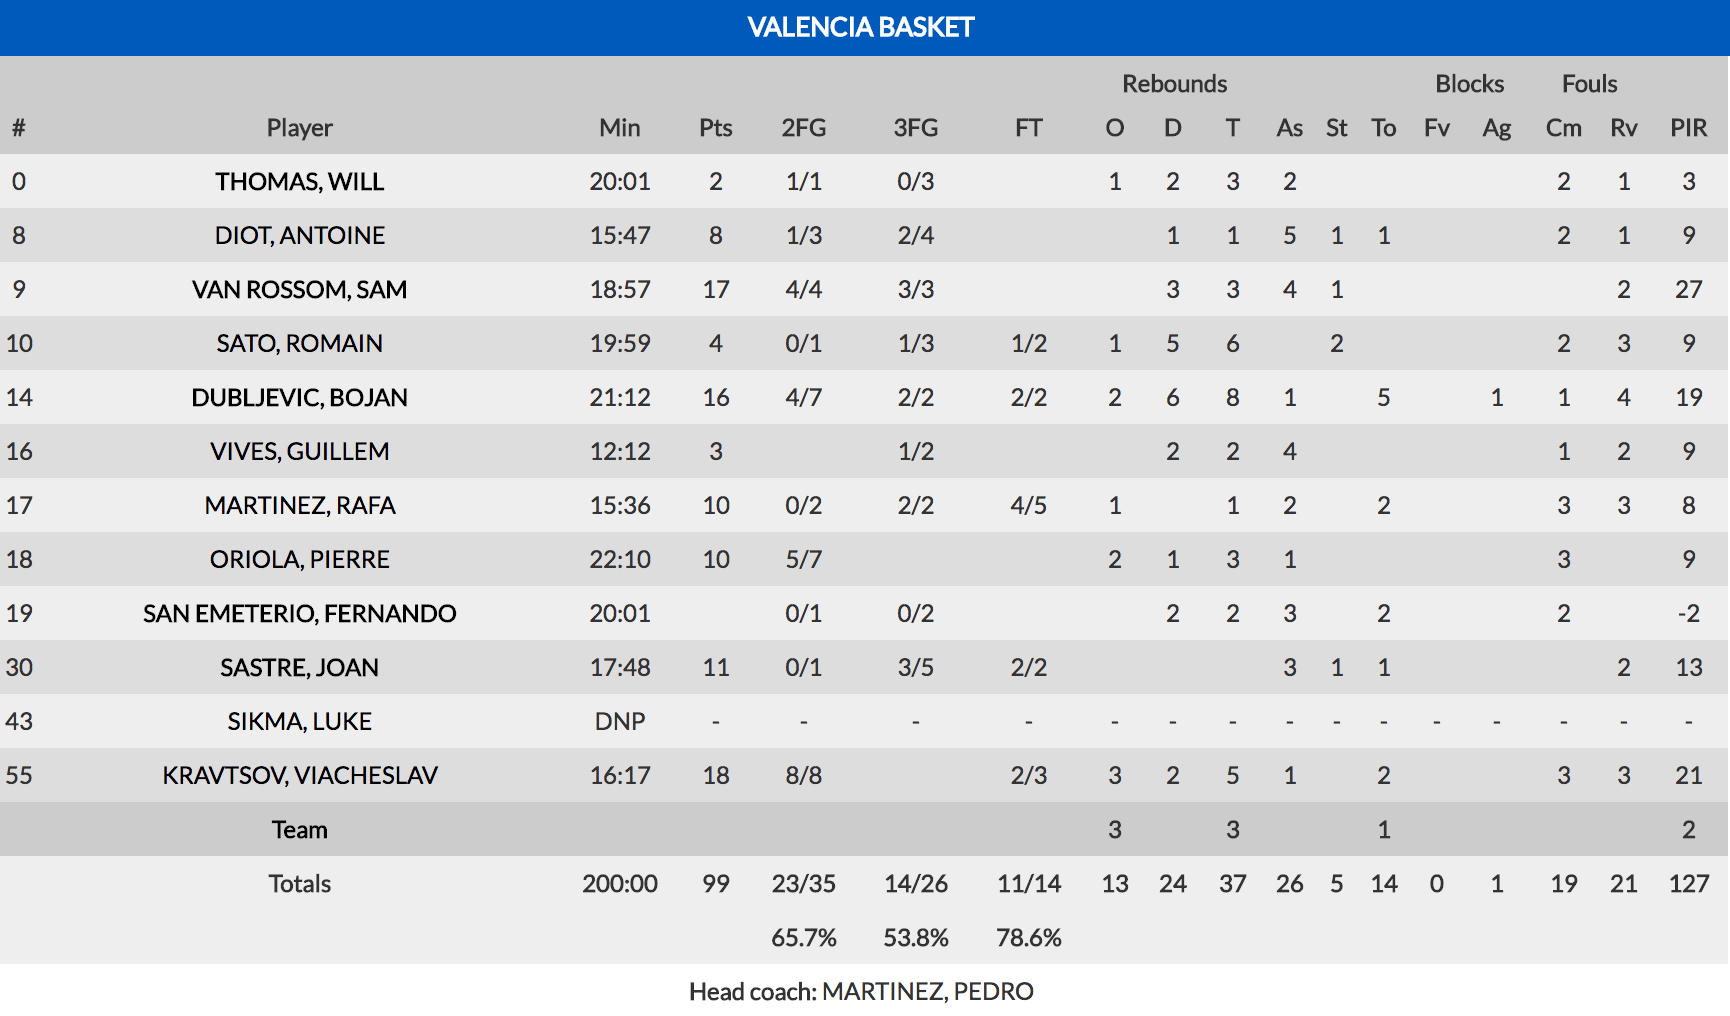Click VIVES, GUILLEM player name
Screen dimensions: 1730x1016
point(299,452)
